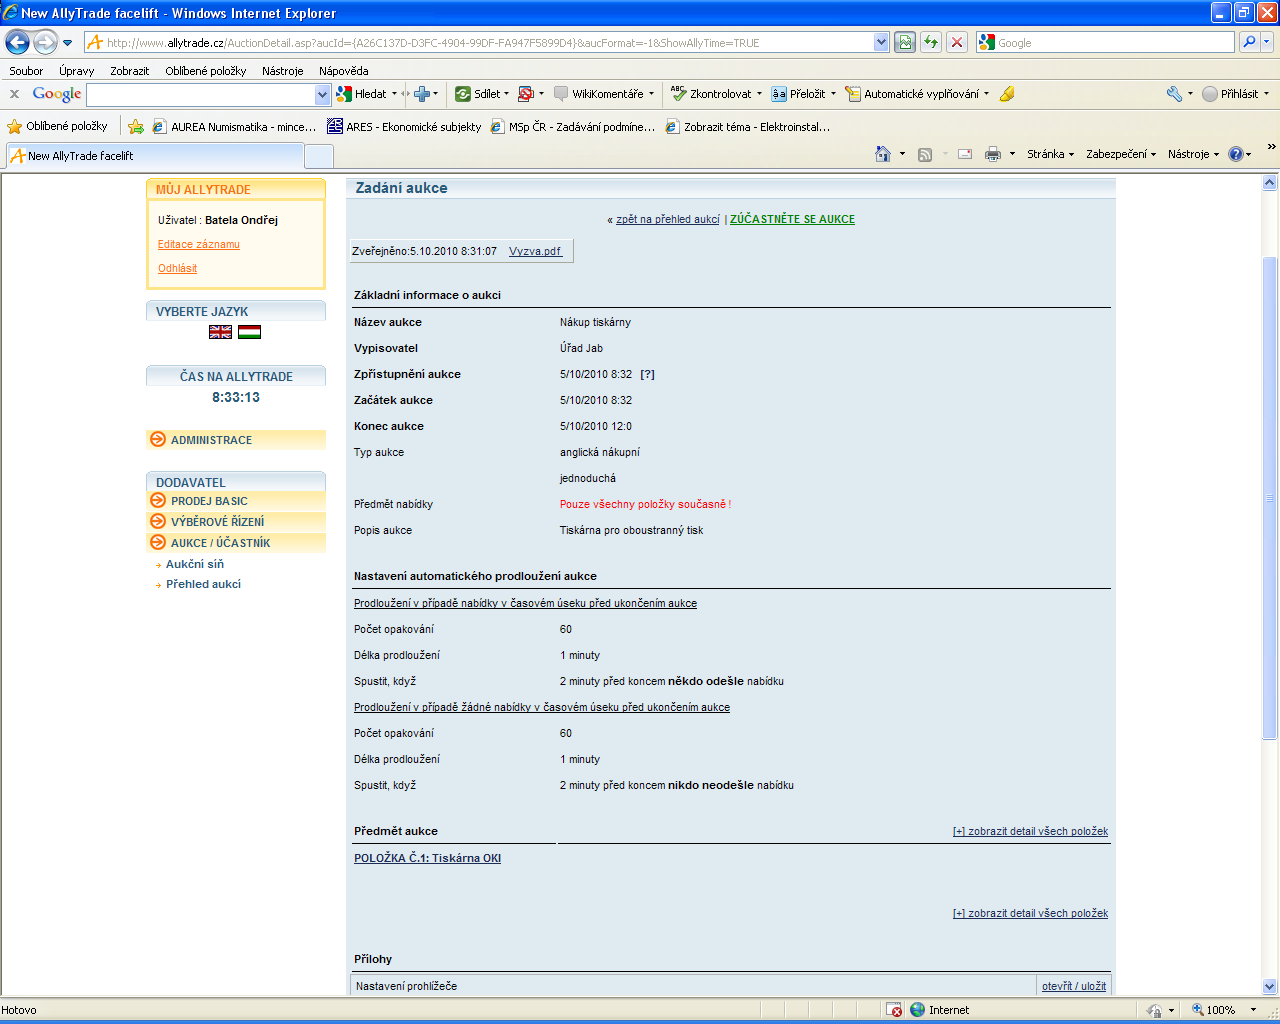Click the add to favorites bar icon
Image resolution: width=1280 pixels, height=1024 pixels.
click(136, 127)
